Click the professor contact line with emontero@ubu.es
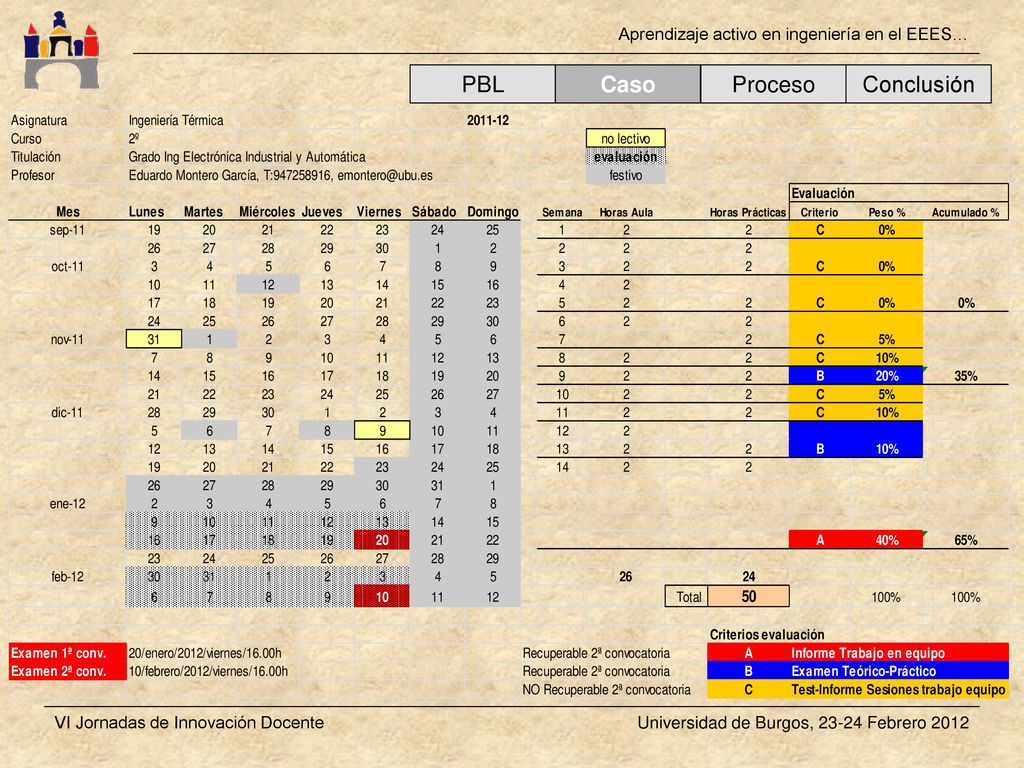The width and height of the screenshot is (1024, 768). coord(280,175)
